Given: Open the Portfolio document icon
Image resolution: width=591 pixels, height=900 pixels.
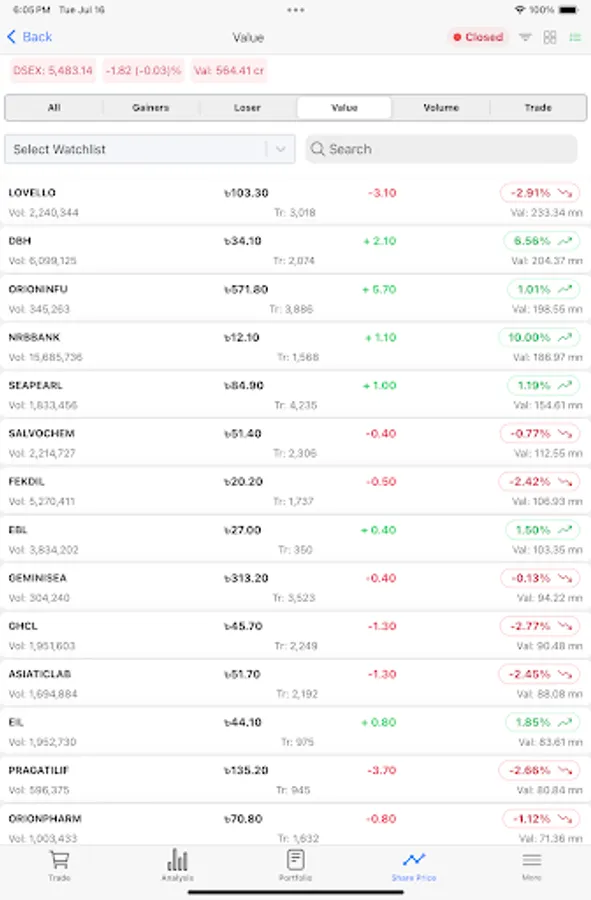Looking at the screenshot, I should click(x=295, y=860).
